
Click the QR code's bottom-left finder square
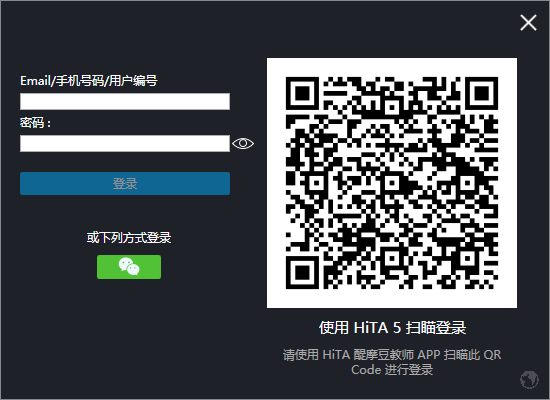coord(302,273)
